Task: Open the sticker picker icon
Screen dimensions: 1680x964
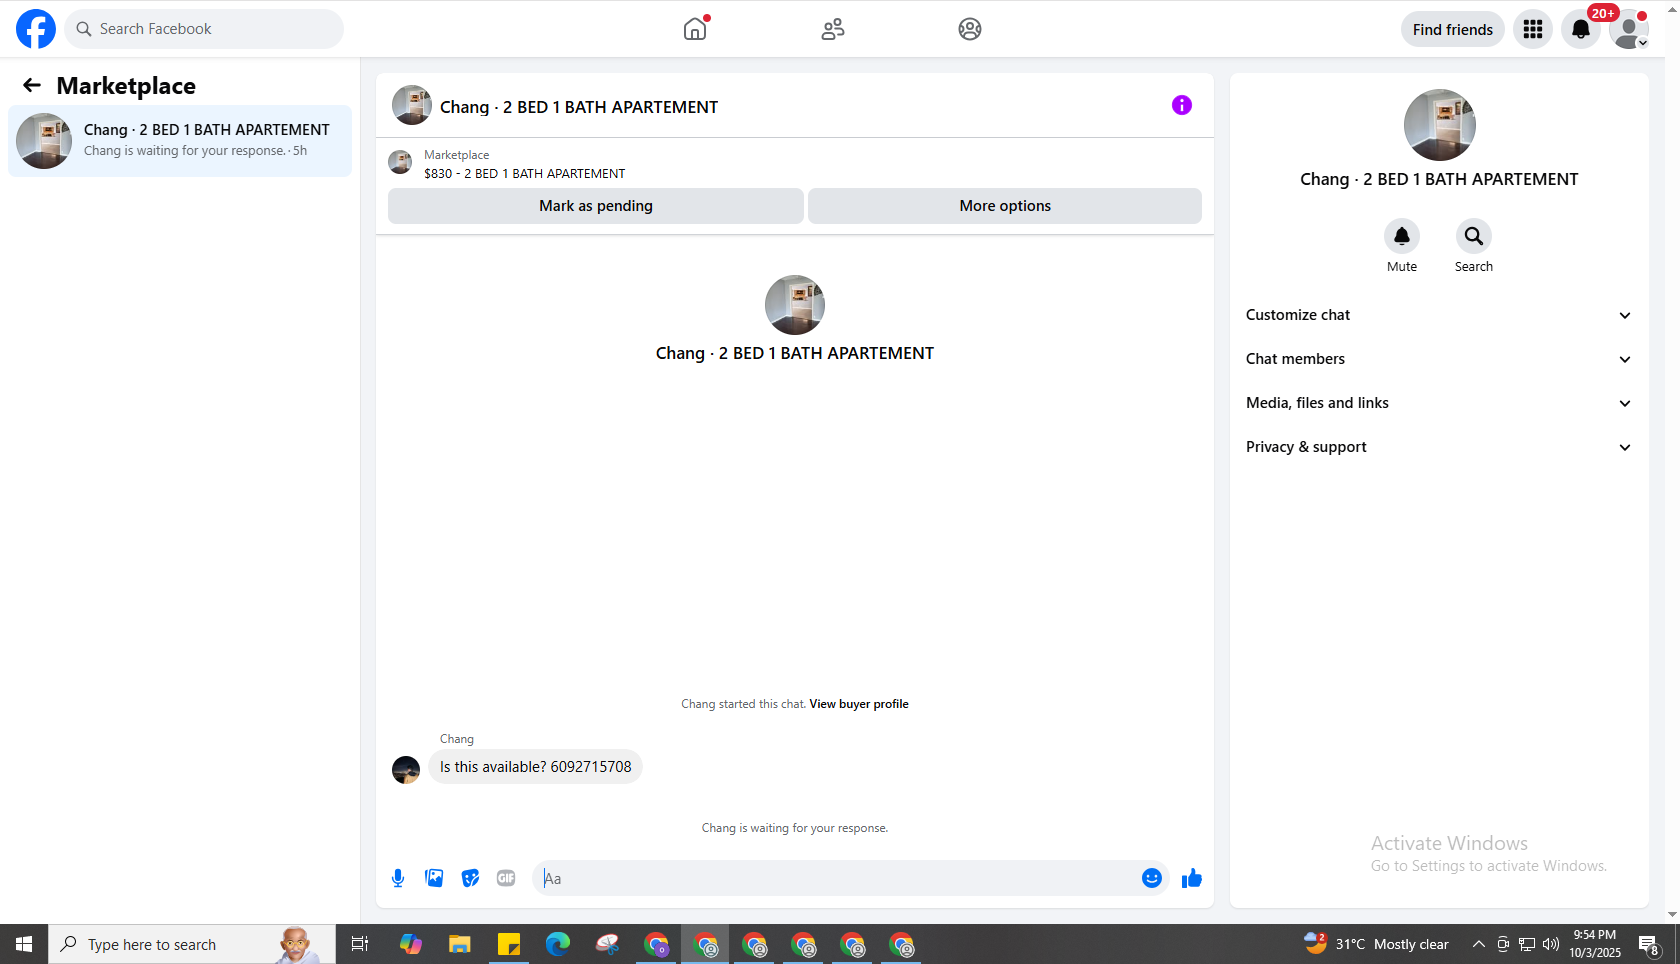Action: [470, 878]
